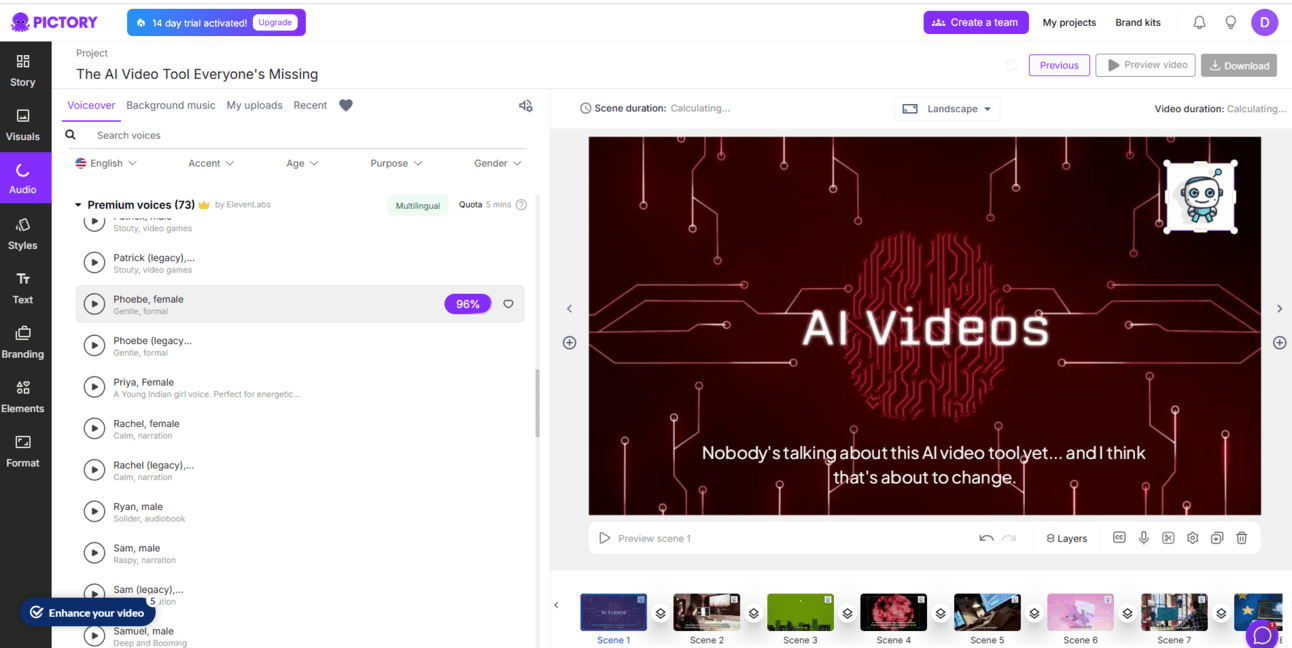
Task: Duplicate the current scene
Action: click(x=1217, y=538)
